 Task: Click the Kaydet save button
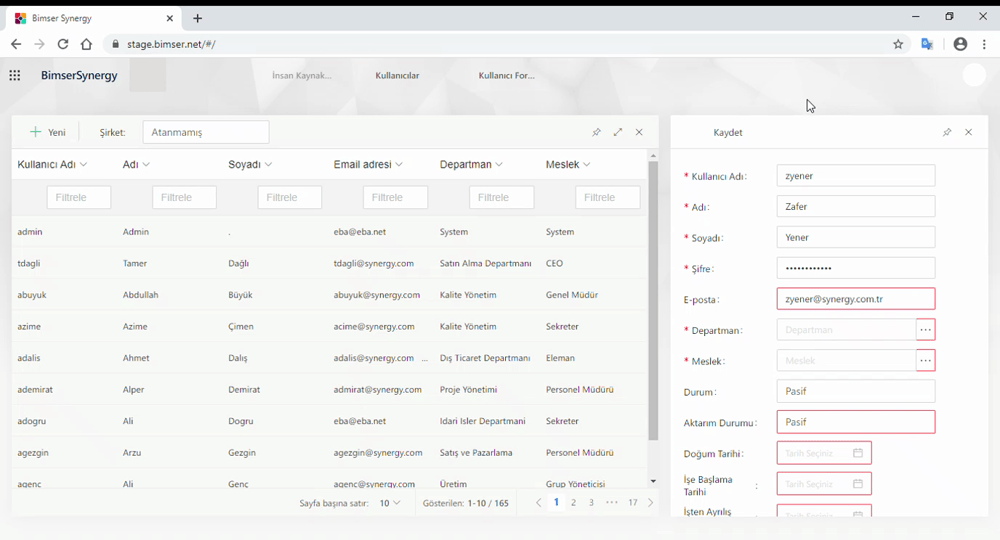coord(727,132)
